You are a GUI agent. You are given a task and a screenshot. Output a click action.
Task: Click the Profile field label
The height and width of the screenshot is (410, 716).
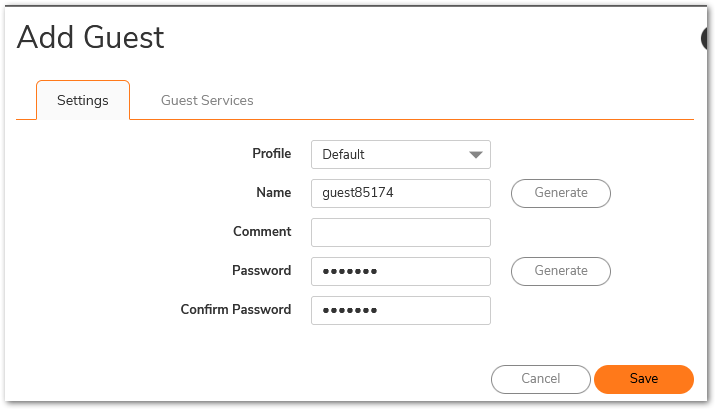(271, 154)
